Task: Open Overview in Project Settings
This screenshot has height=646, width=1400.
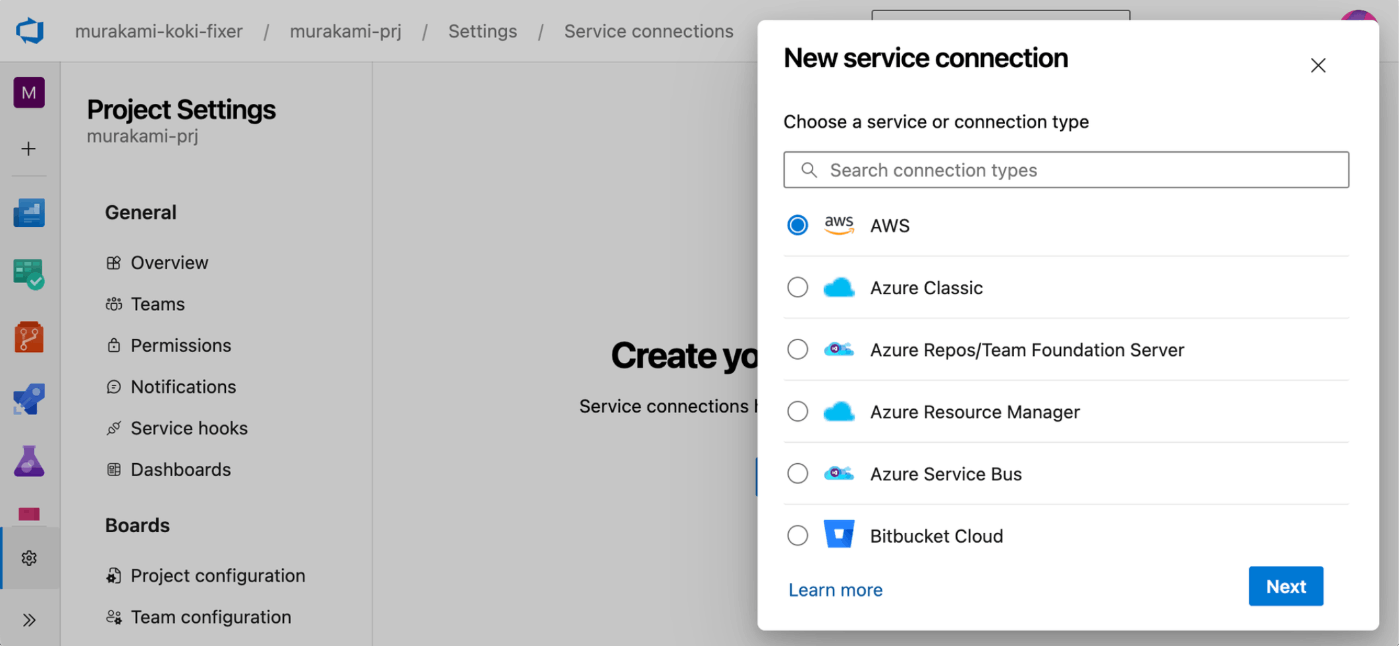Action: (x=169, y=263)
